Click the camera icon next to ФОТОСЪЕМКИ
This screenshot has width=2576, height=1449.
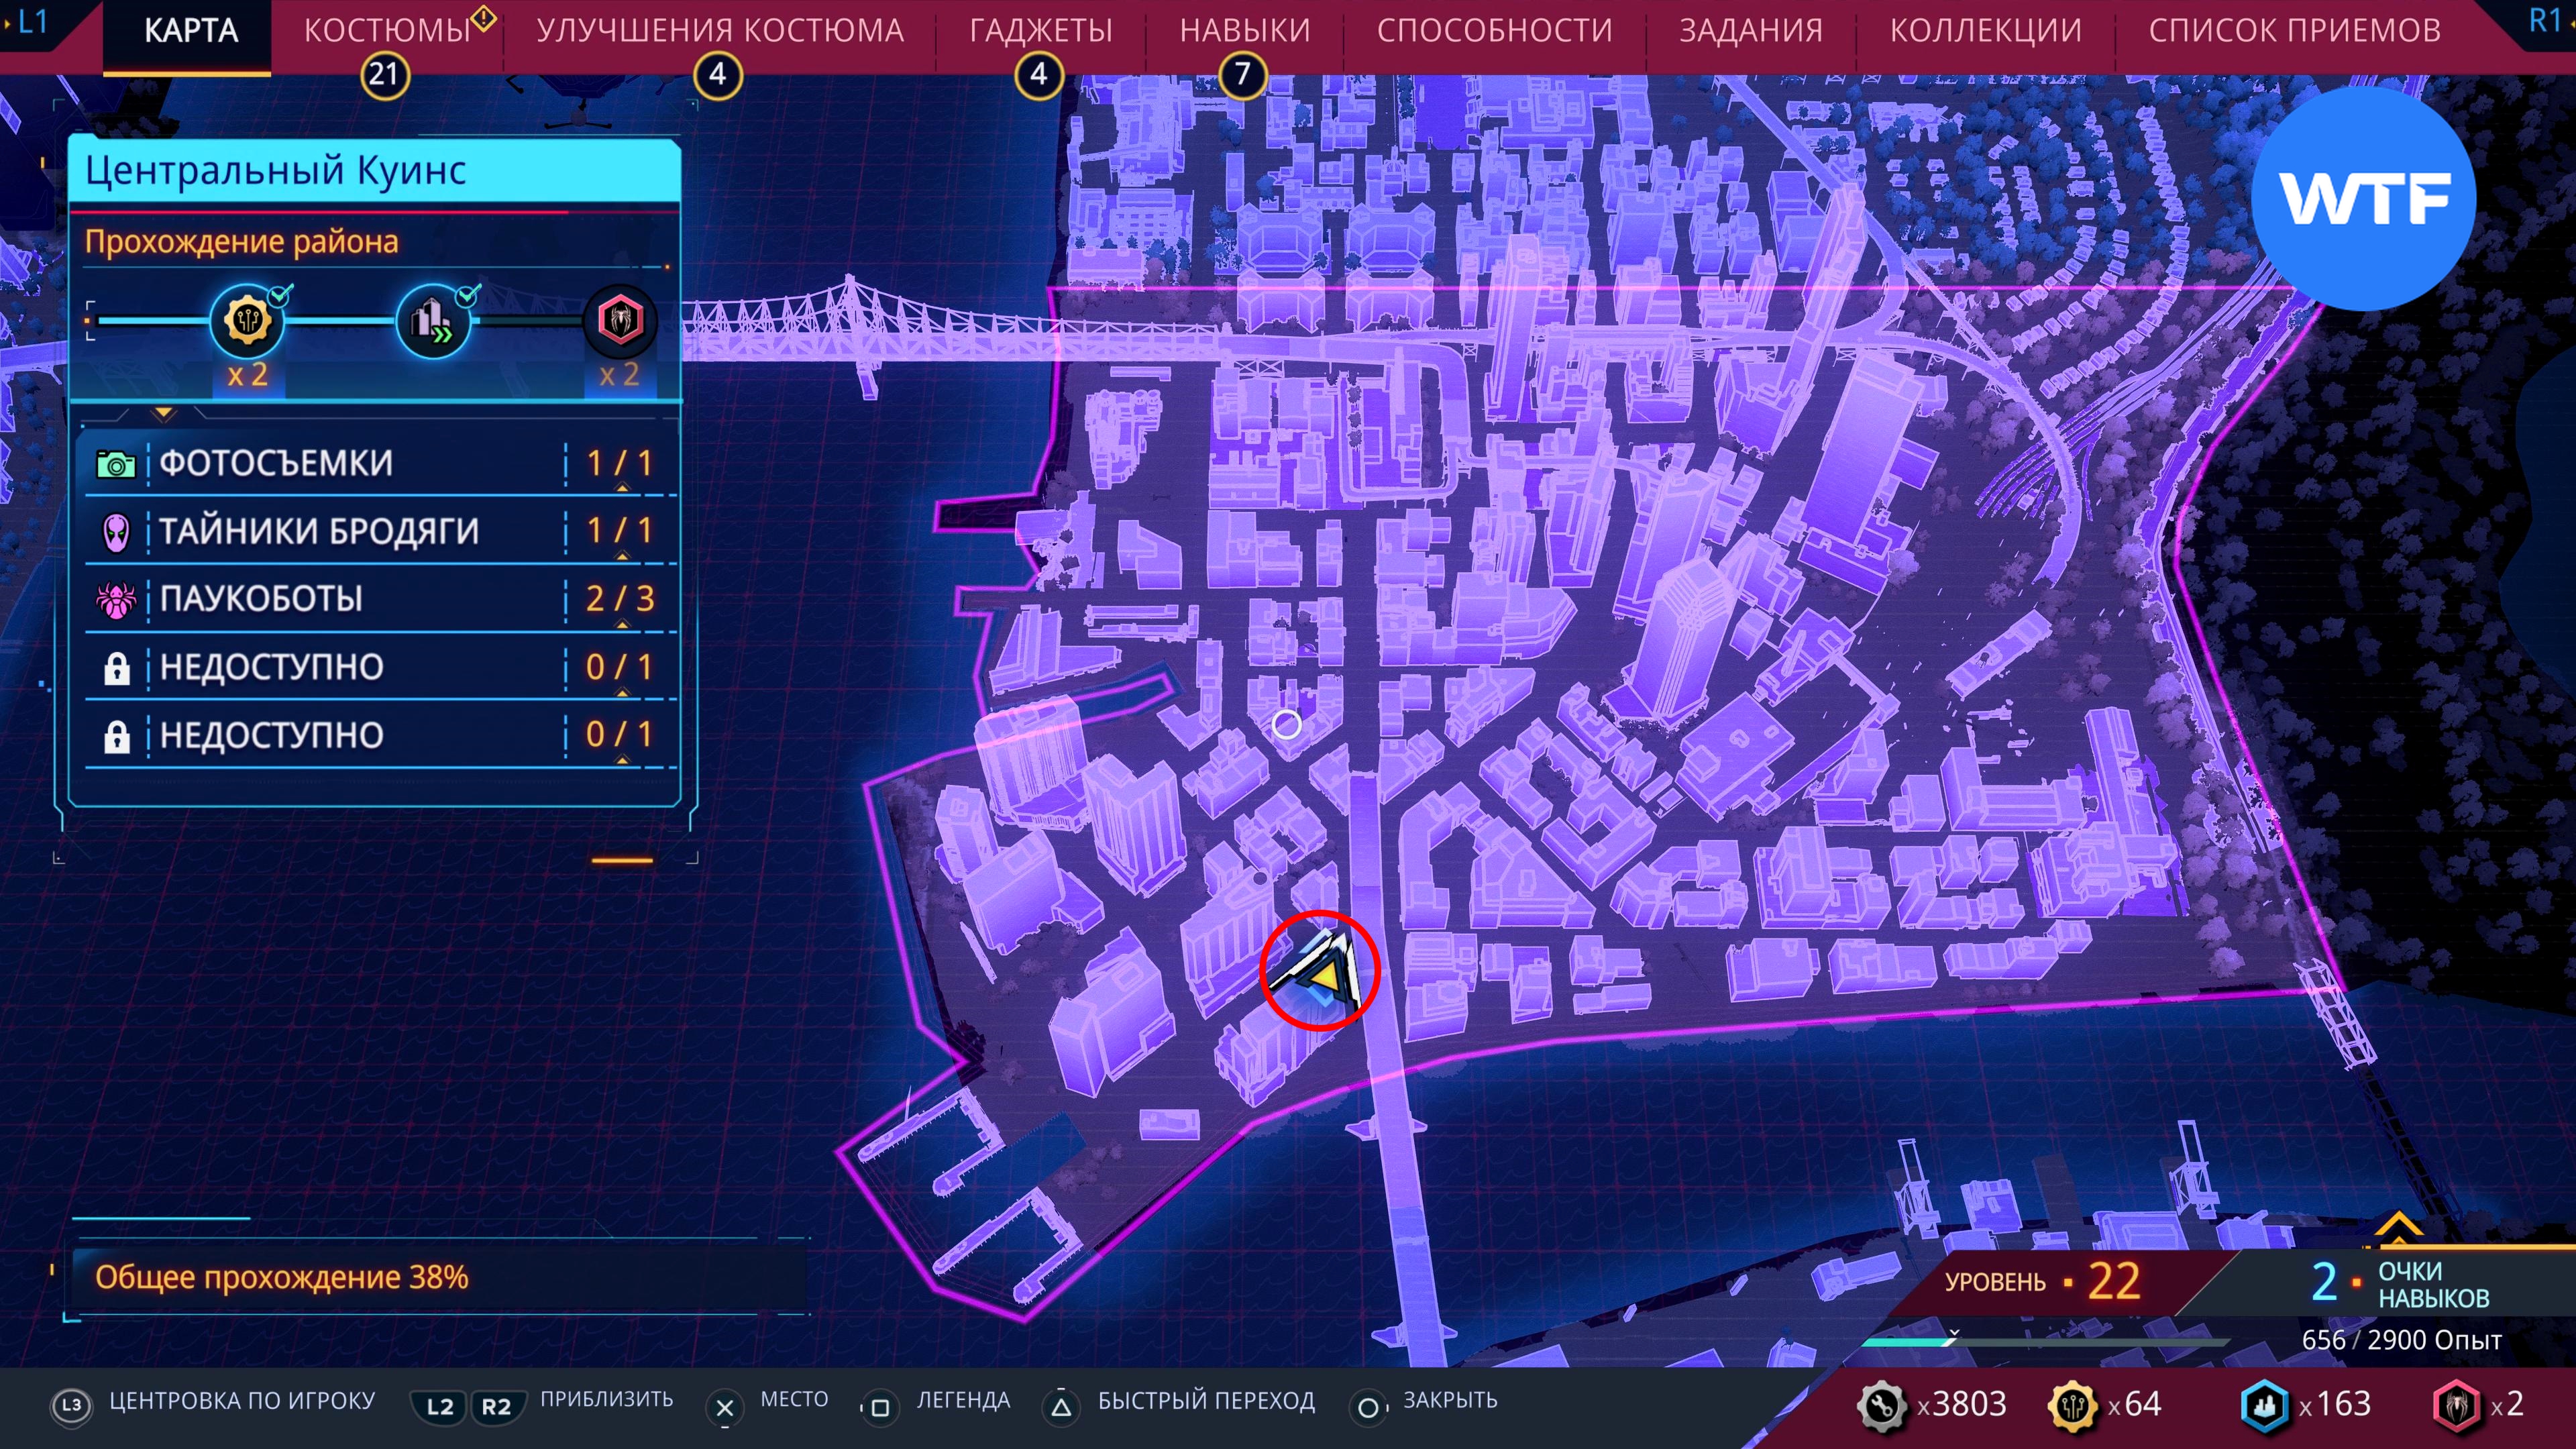click(116, 464)
